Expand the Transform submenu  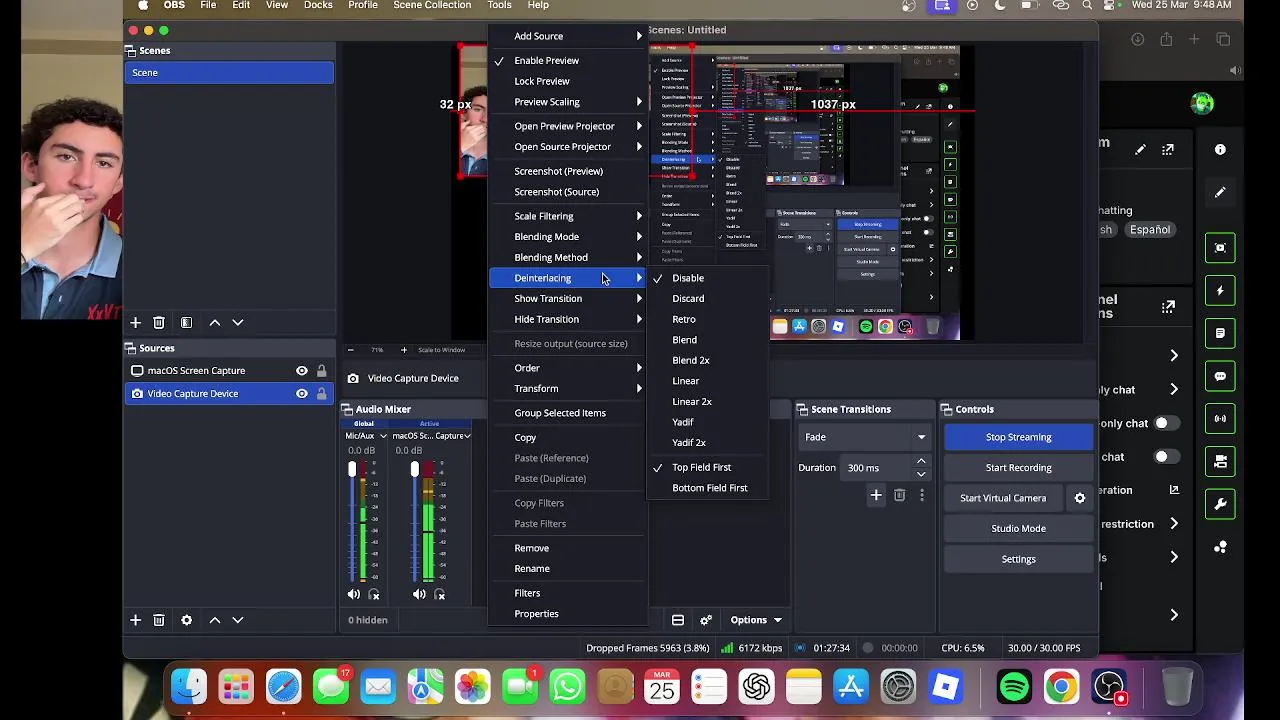(x=568, y=389)
